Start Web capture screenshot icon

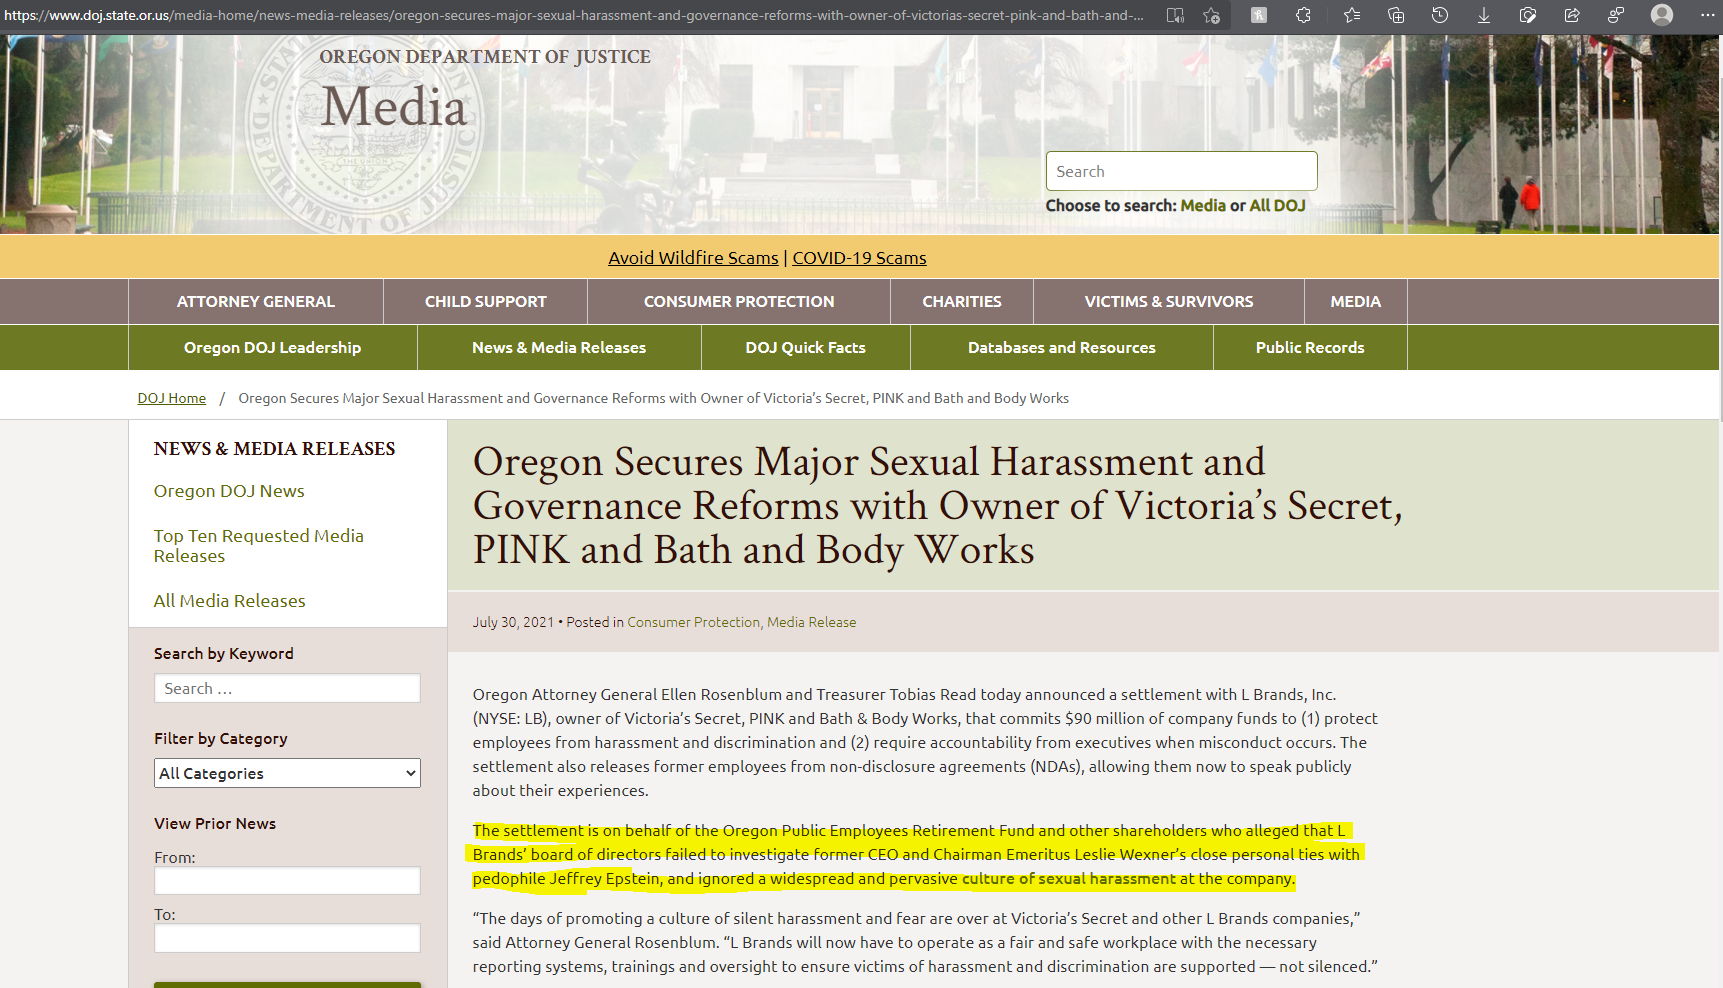click(x=1528, y=15)
